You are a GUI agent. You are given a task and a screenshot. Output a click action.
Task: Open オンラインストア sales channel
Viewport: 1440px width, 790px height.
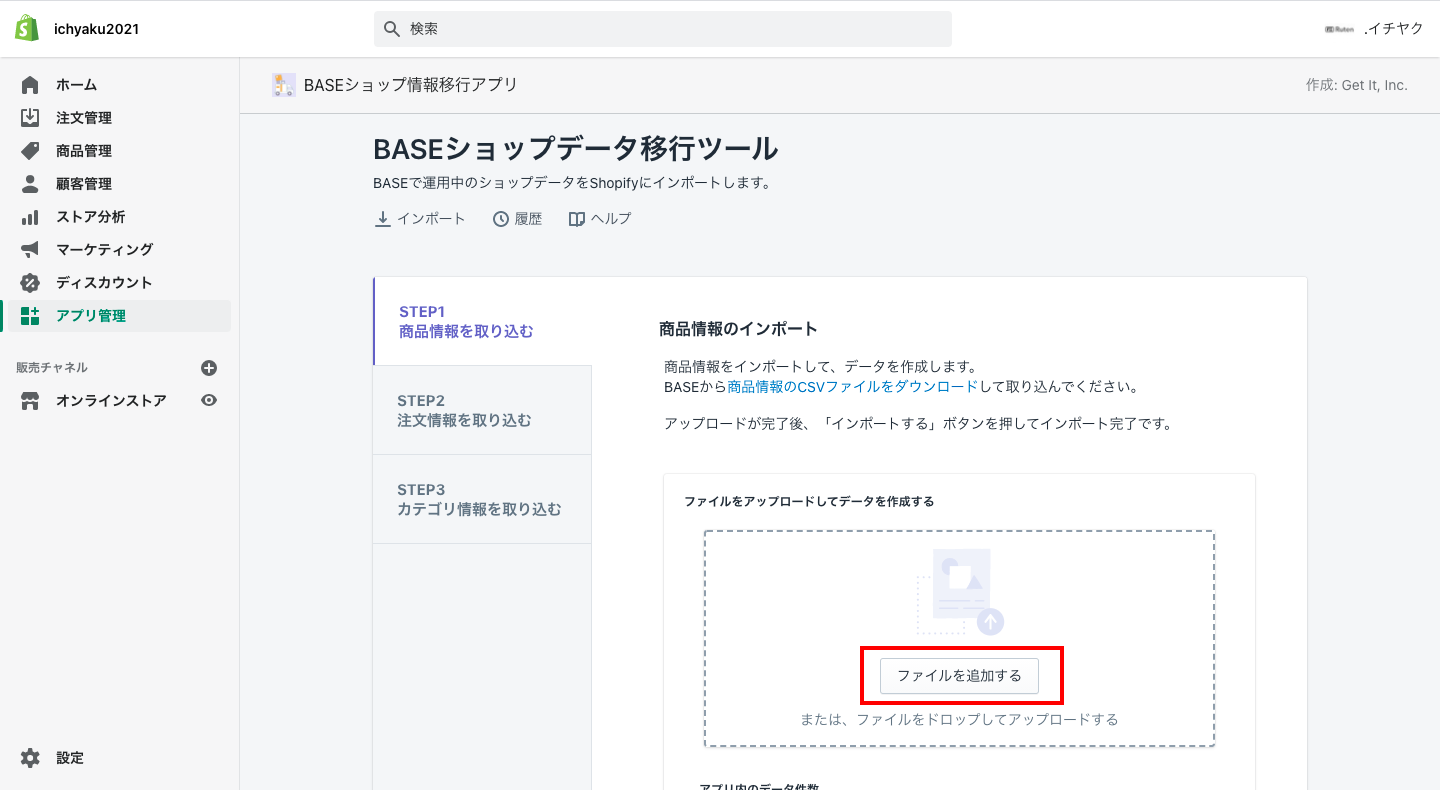111,401
